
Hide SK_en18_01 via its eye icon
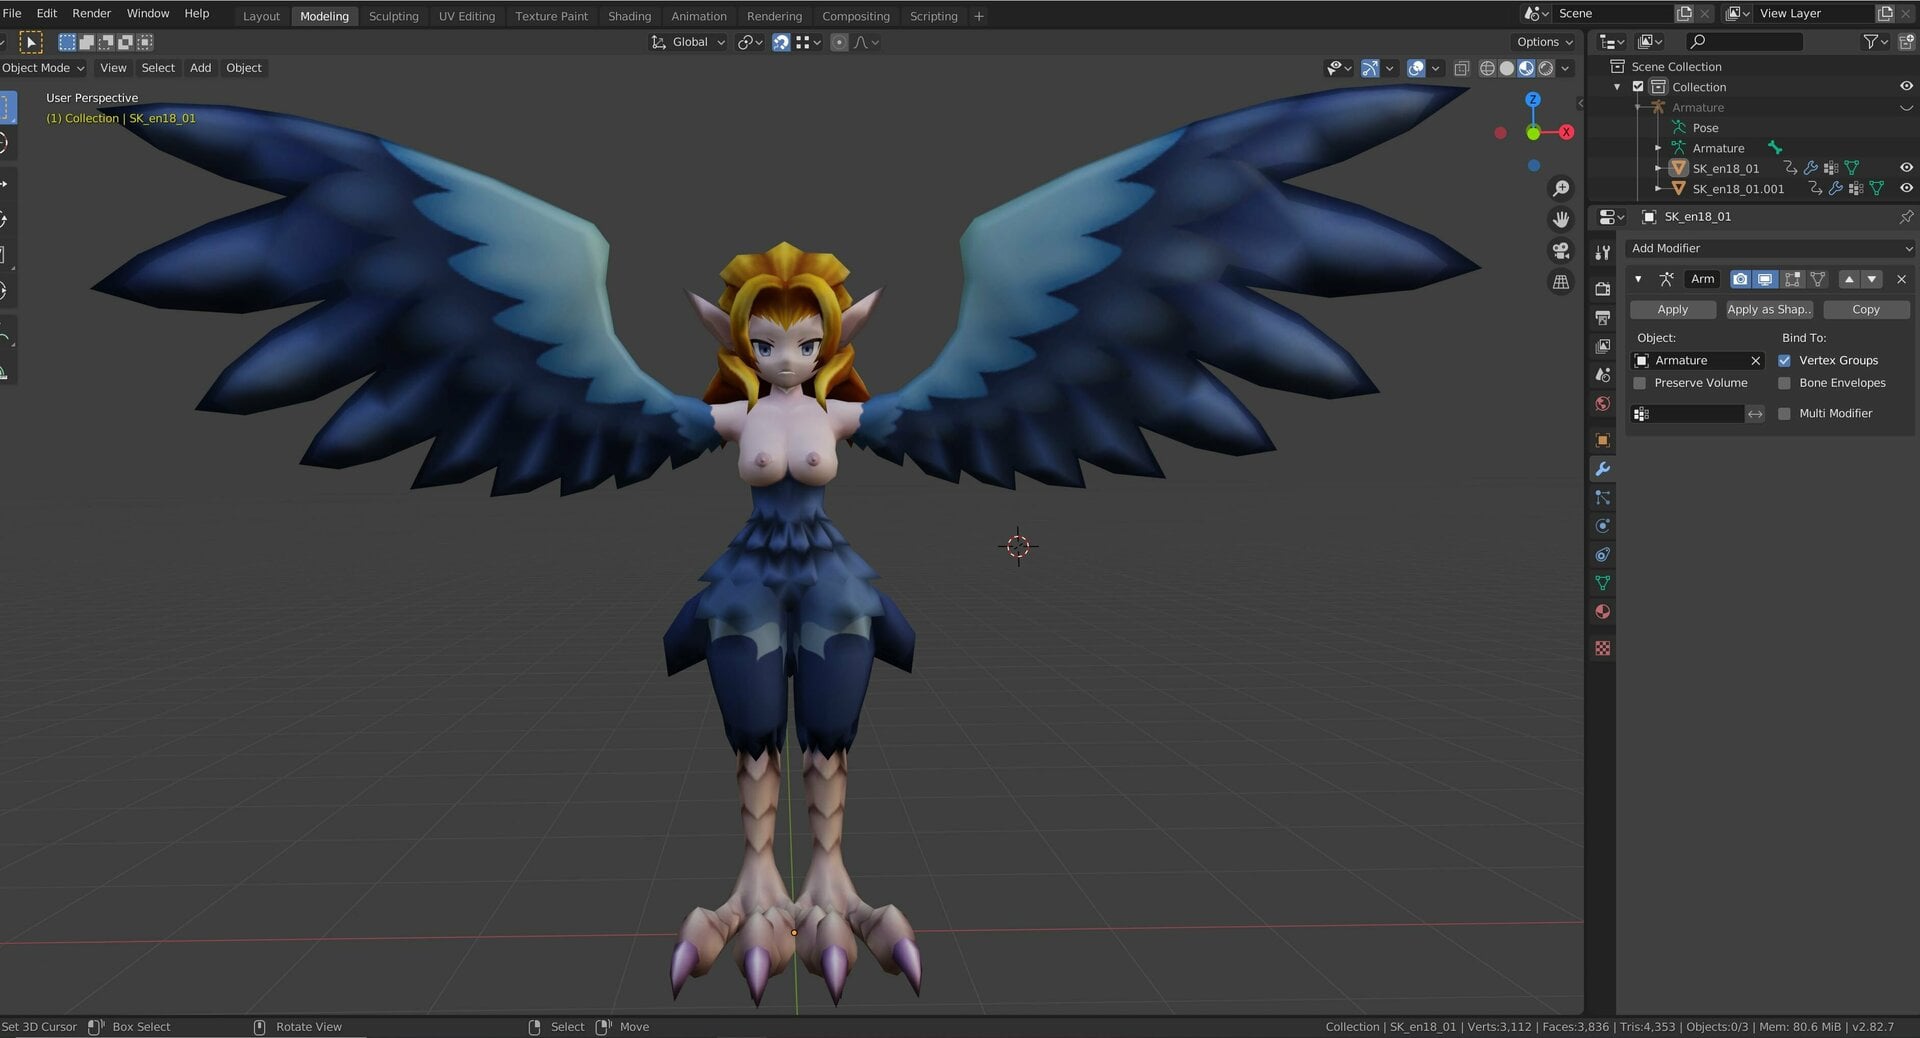click(1906, 168)
